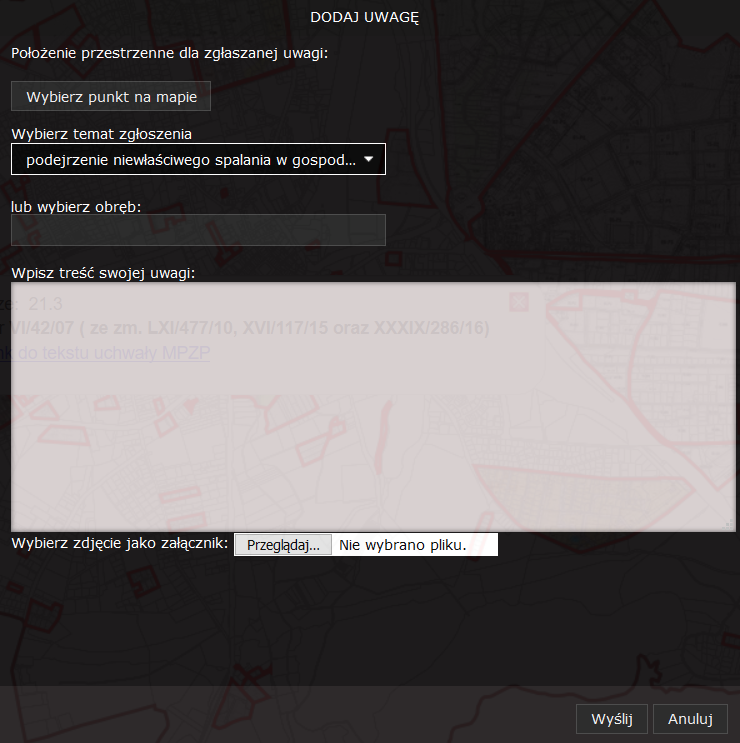Viewport: 740px width, 743px height.
Task: Submit the form with 'Wyślij'
Action: 612,719
